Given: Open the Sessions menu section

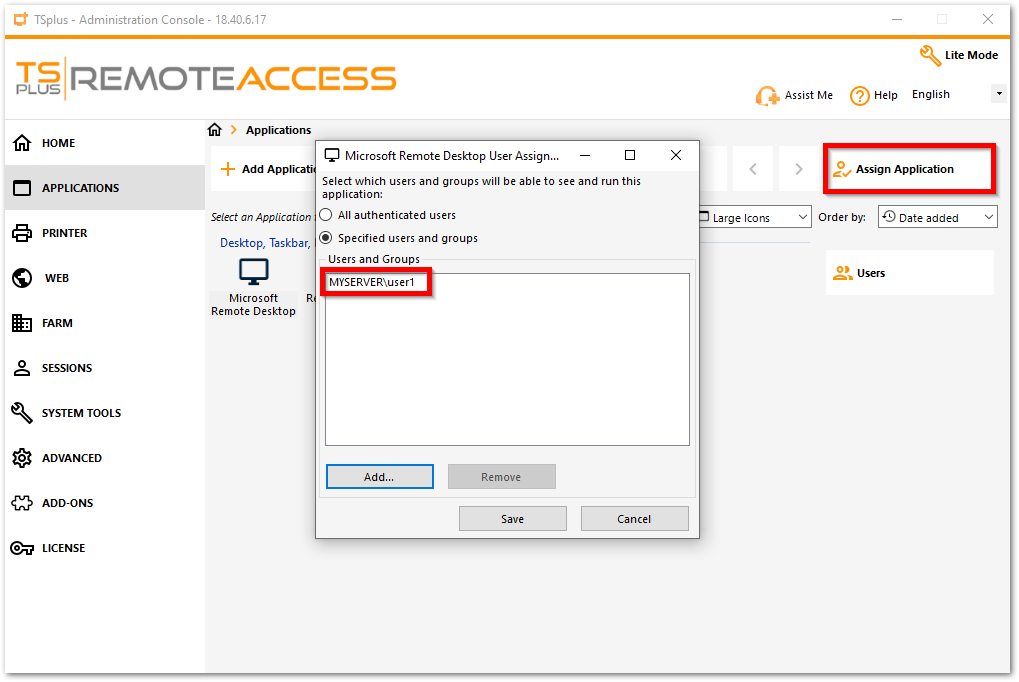Looking at the screenshot, I should coord(67,368).
